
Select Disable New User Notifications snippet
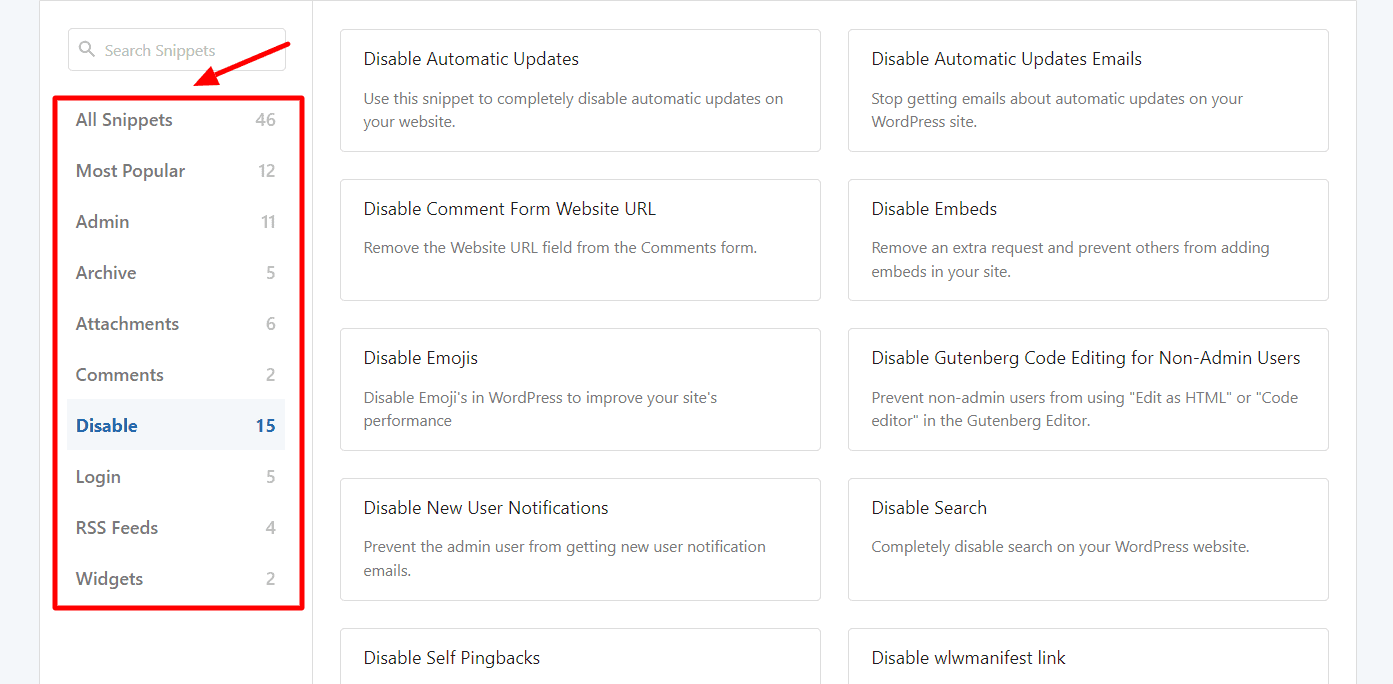pos(580,539)
